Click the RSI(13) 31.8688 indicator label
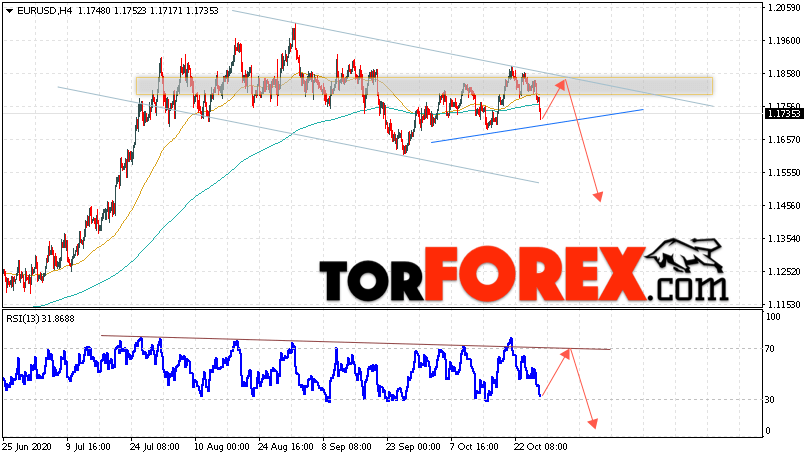 point(40,319)
